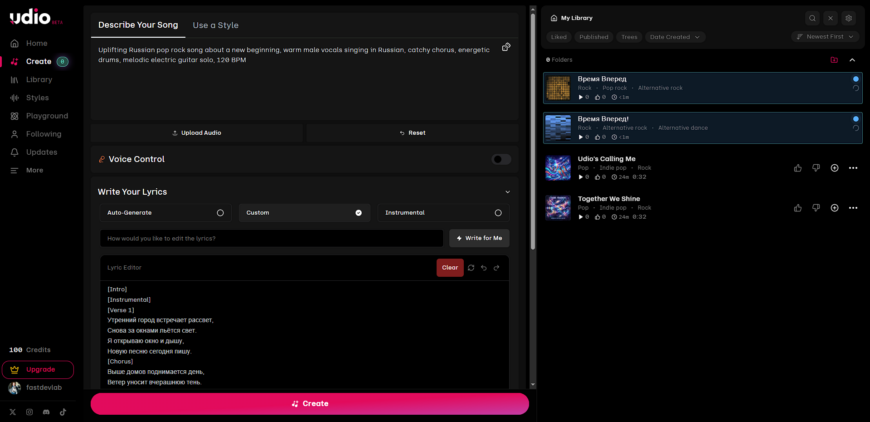Click the lyrics edit instruction field

[x=271, y=238]
